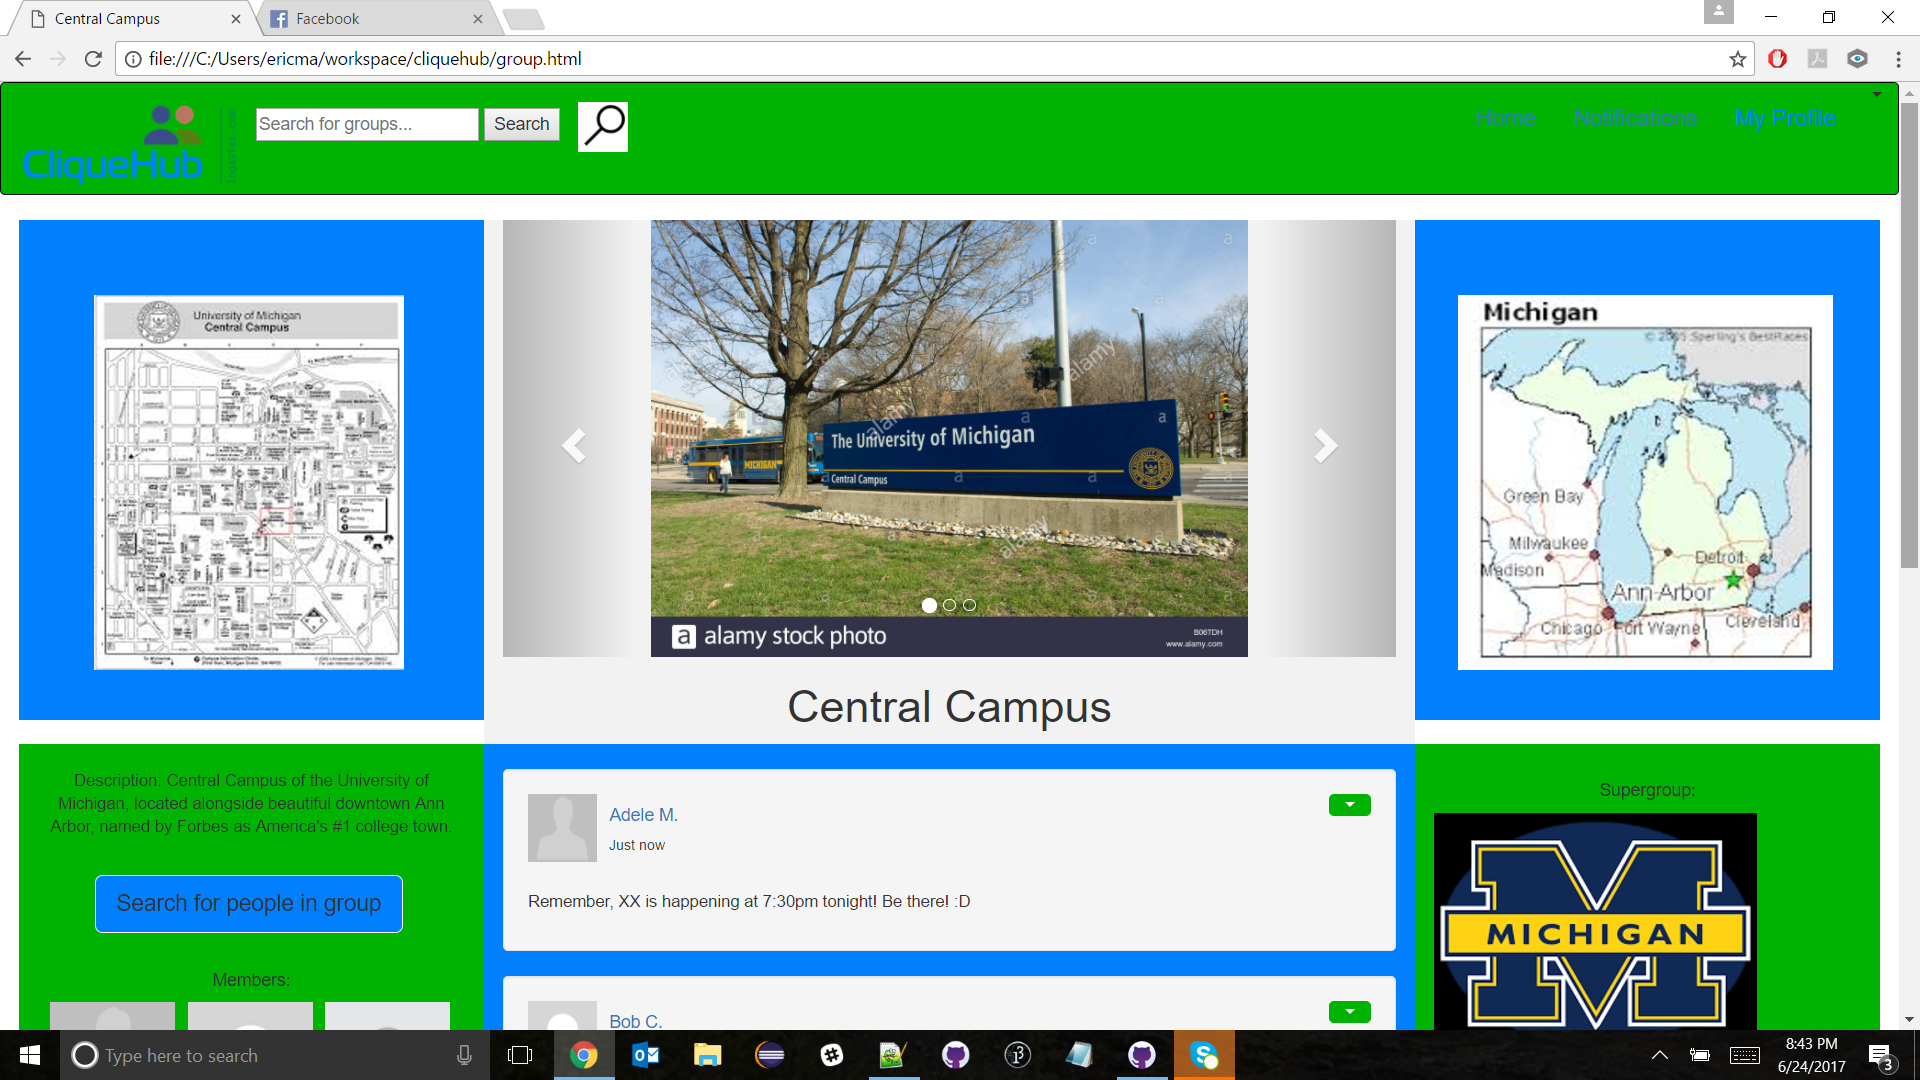
Task: Open Notifications in navigation bar
Action: pyautogui.click(x=1635, y=118)
